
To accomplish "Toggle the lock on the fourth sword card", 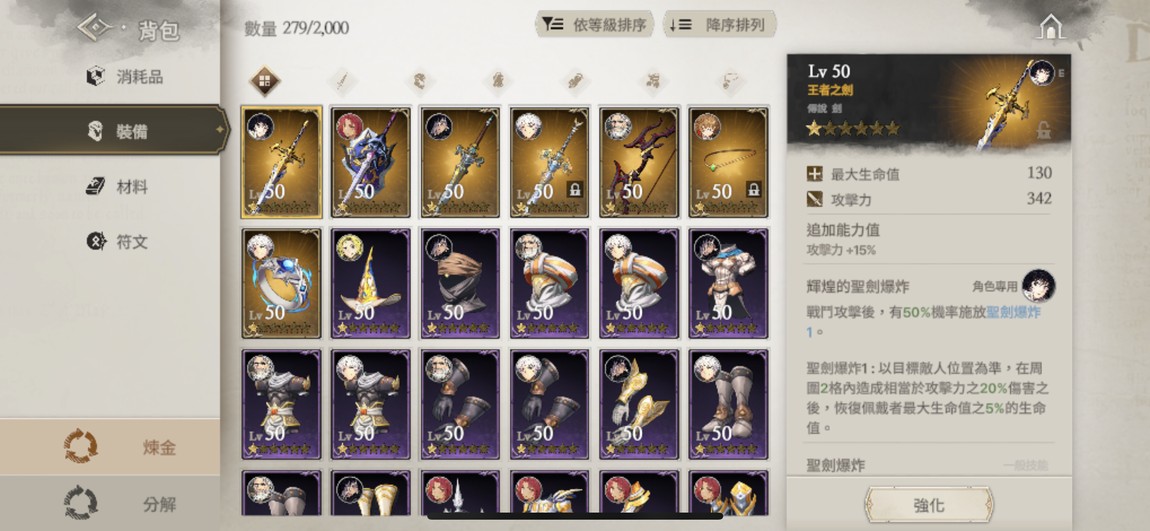I will point(575,189).
